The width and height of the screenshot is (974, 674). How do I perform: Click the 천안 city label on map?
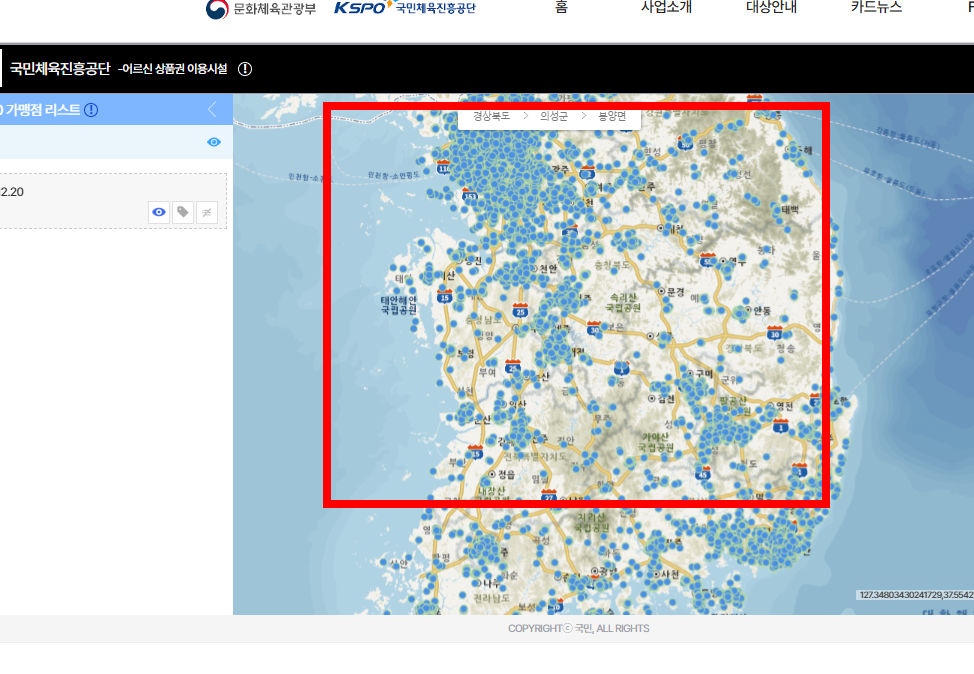coord(548,268)
